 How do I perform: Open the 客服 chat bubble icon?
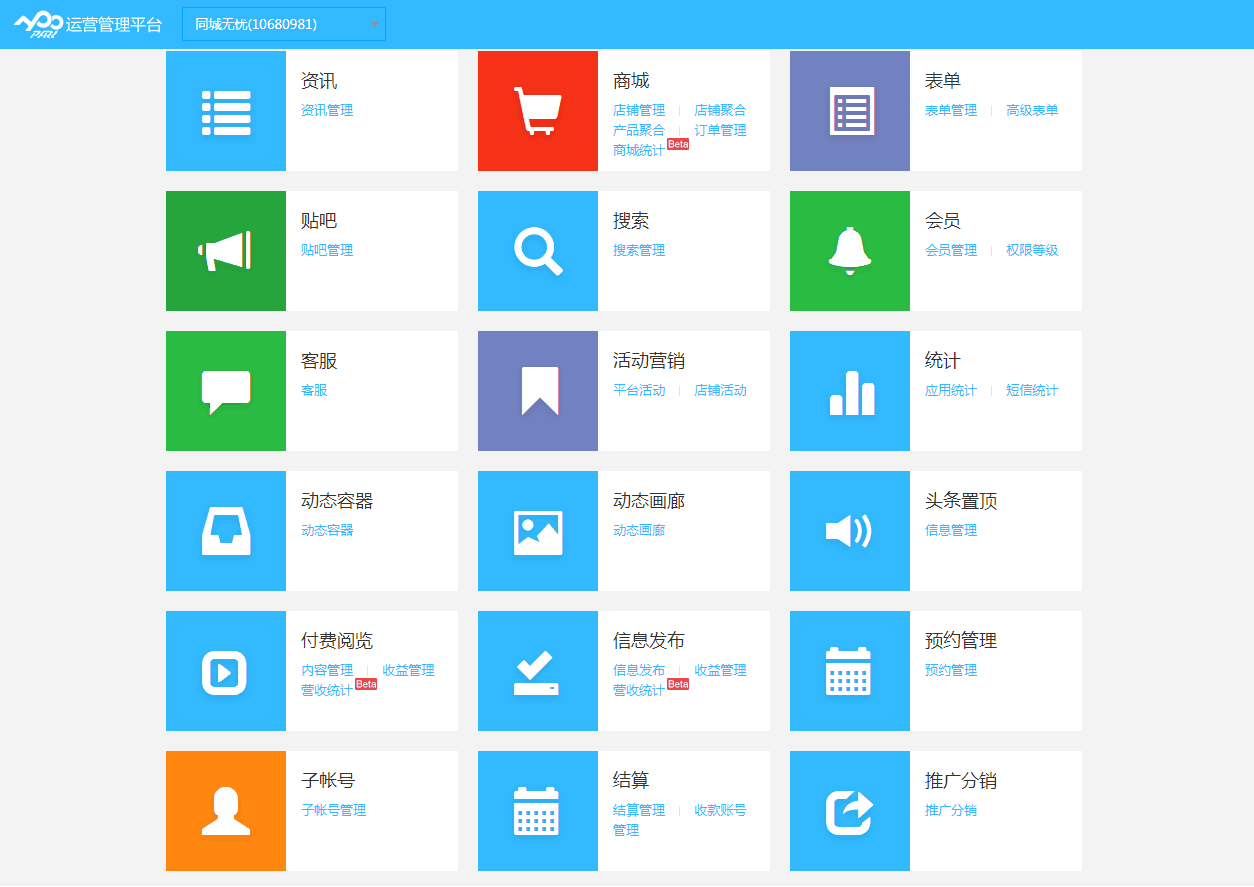225,390
